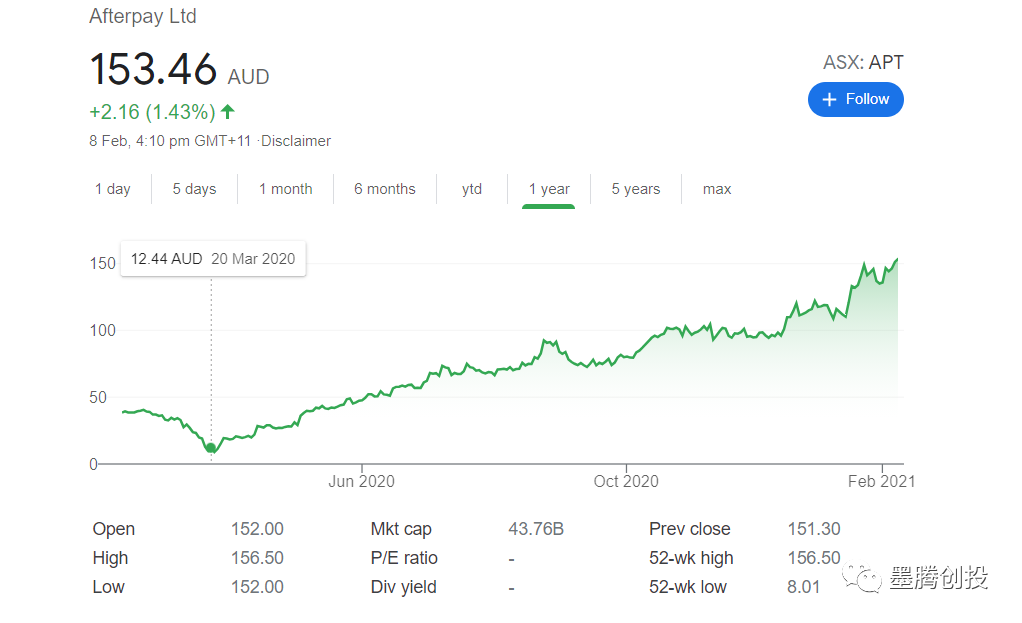Select the 1 day range tab
This screenshot has height=623, width=1022.
click(x=113, y=189)
